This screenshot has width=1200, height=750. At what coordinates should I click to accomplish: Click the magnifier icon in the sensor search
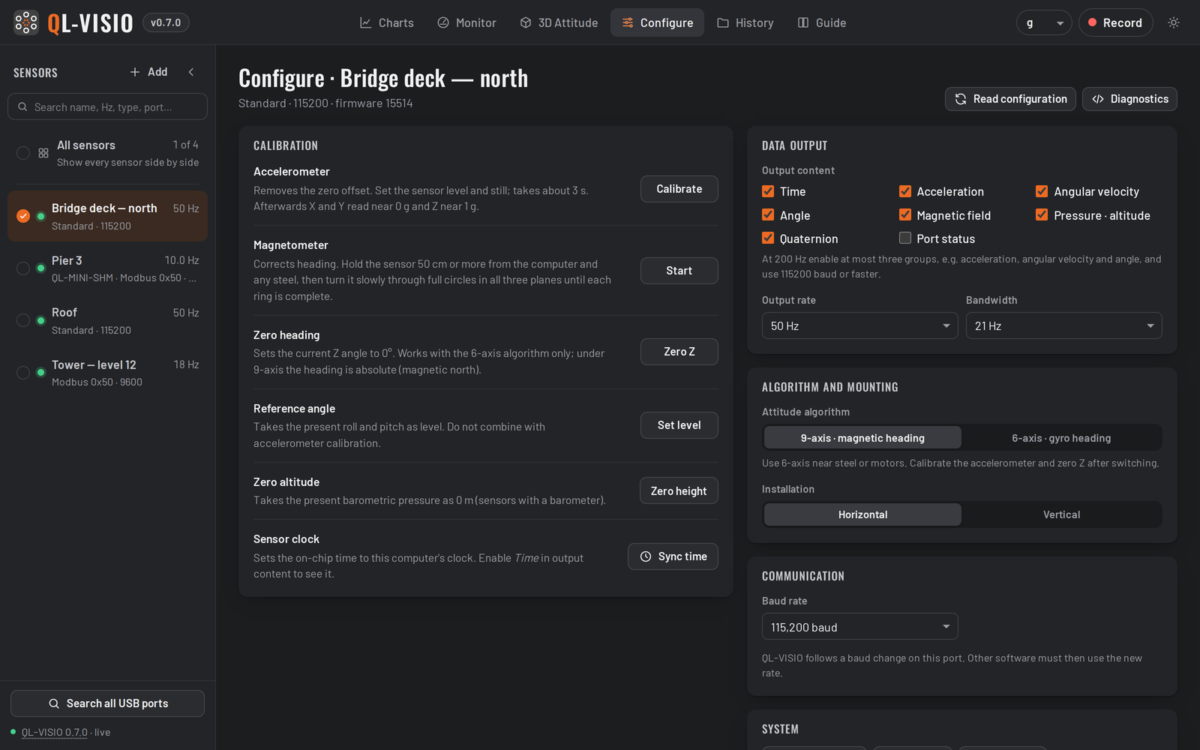coord(22,107)
